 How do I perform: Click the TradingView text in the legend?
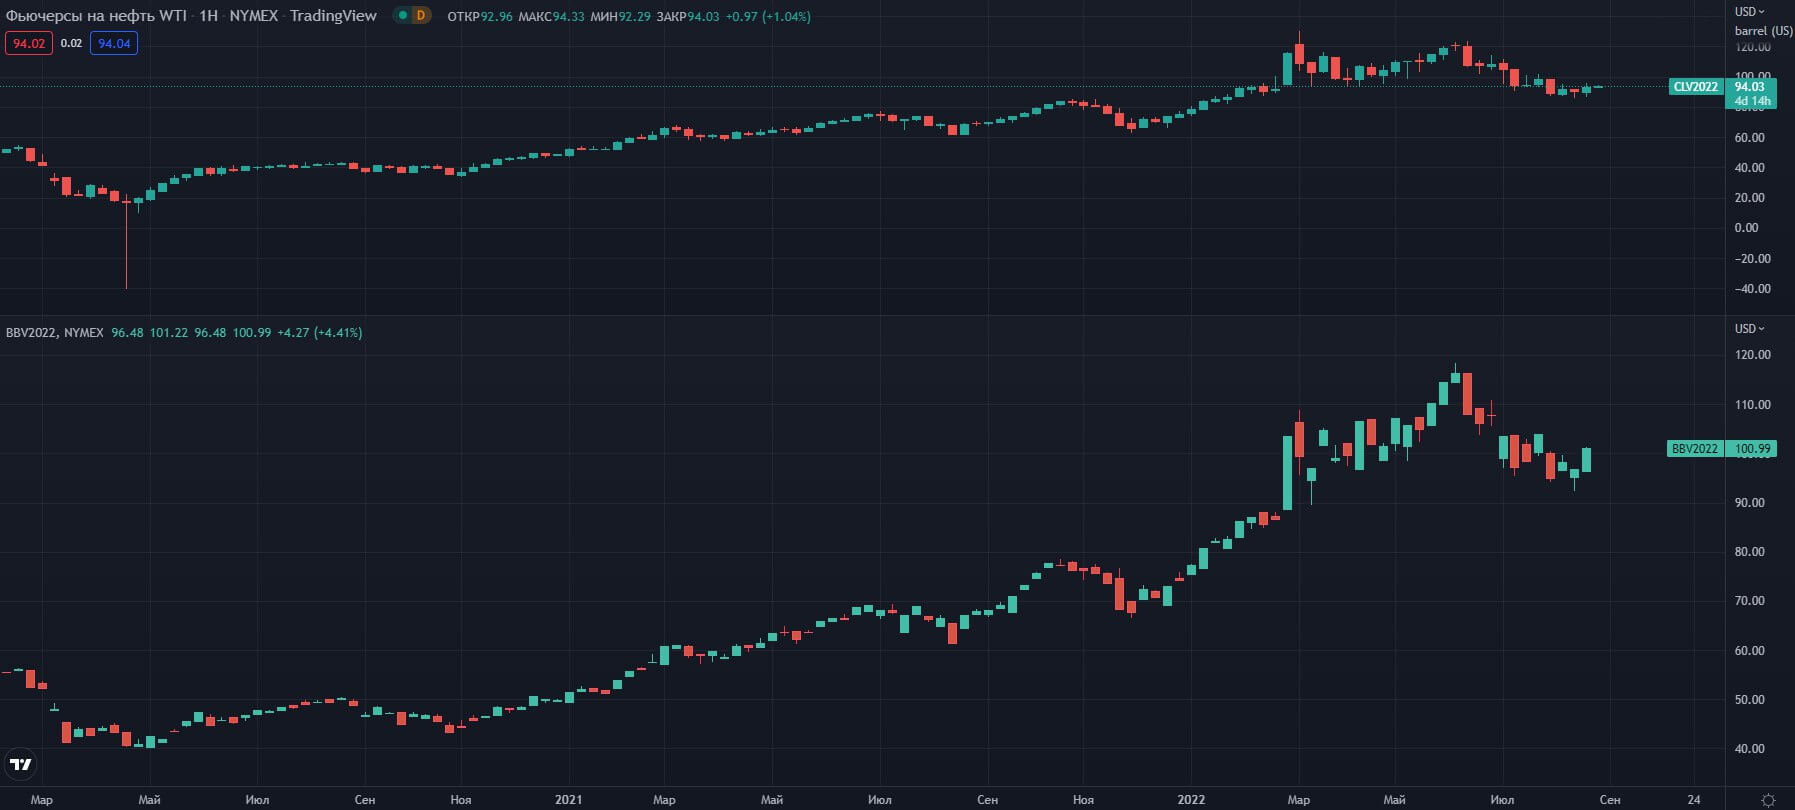(x=333, y=16)
